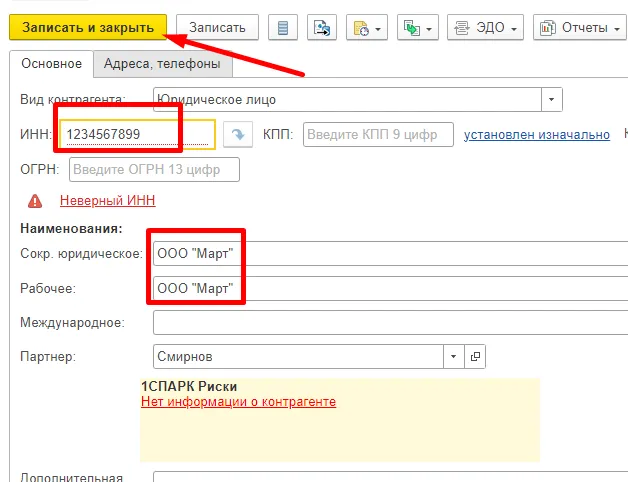Click the red warning triangle icon
628x482 pixels.
point(35,201)
